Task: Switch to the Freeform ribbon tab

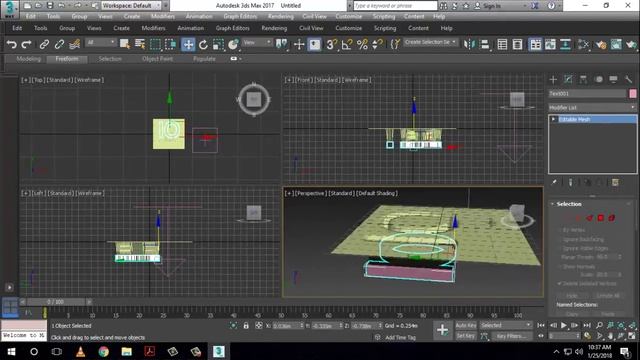Action: click(67, 59)
